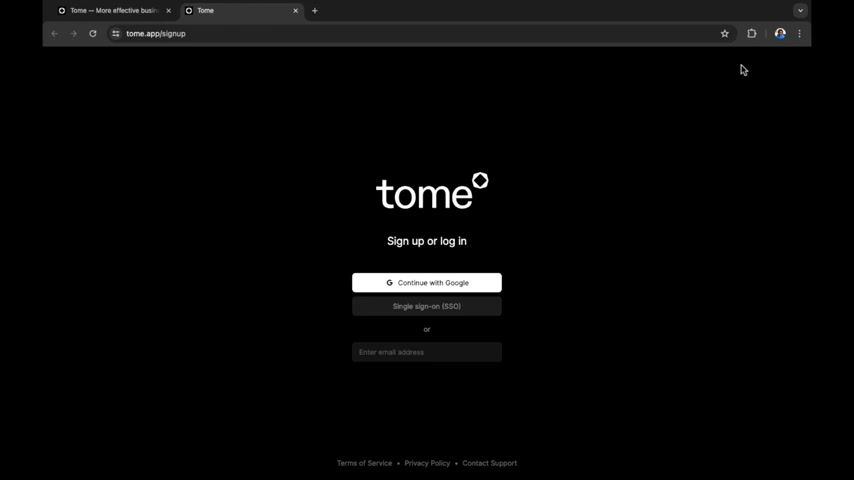
Task: Open the Chrome three-dot menu
Action: [x=800, y=34]
